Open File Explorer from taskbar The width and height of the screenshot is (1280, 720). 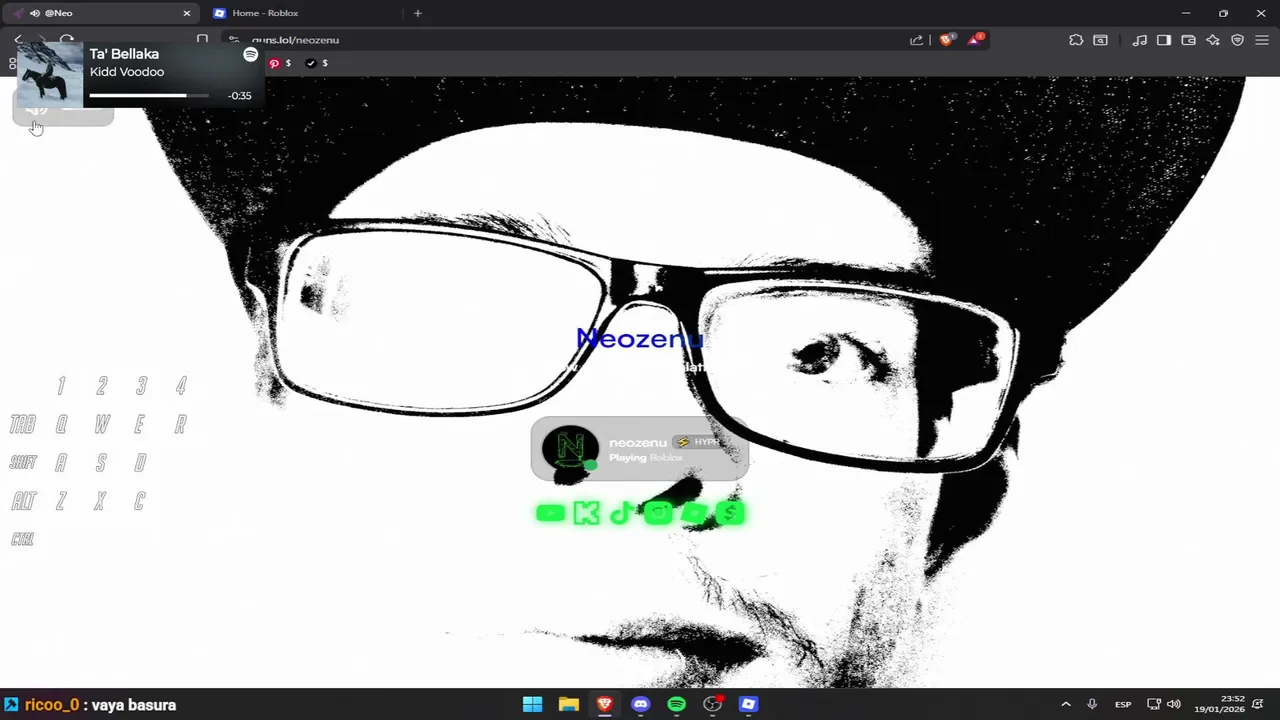pos(569,704)
